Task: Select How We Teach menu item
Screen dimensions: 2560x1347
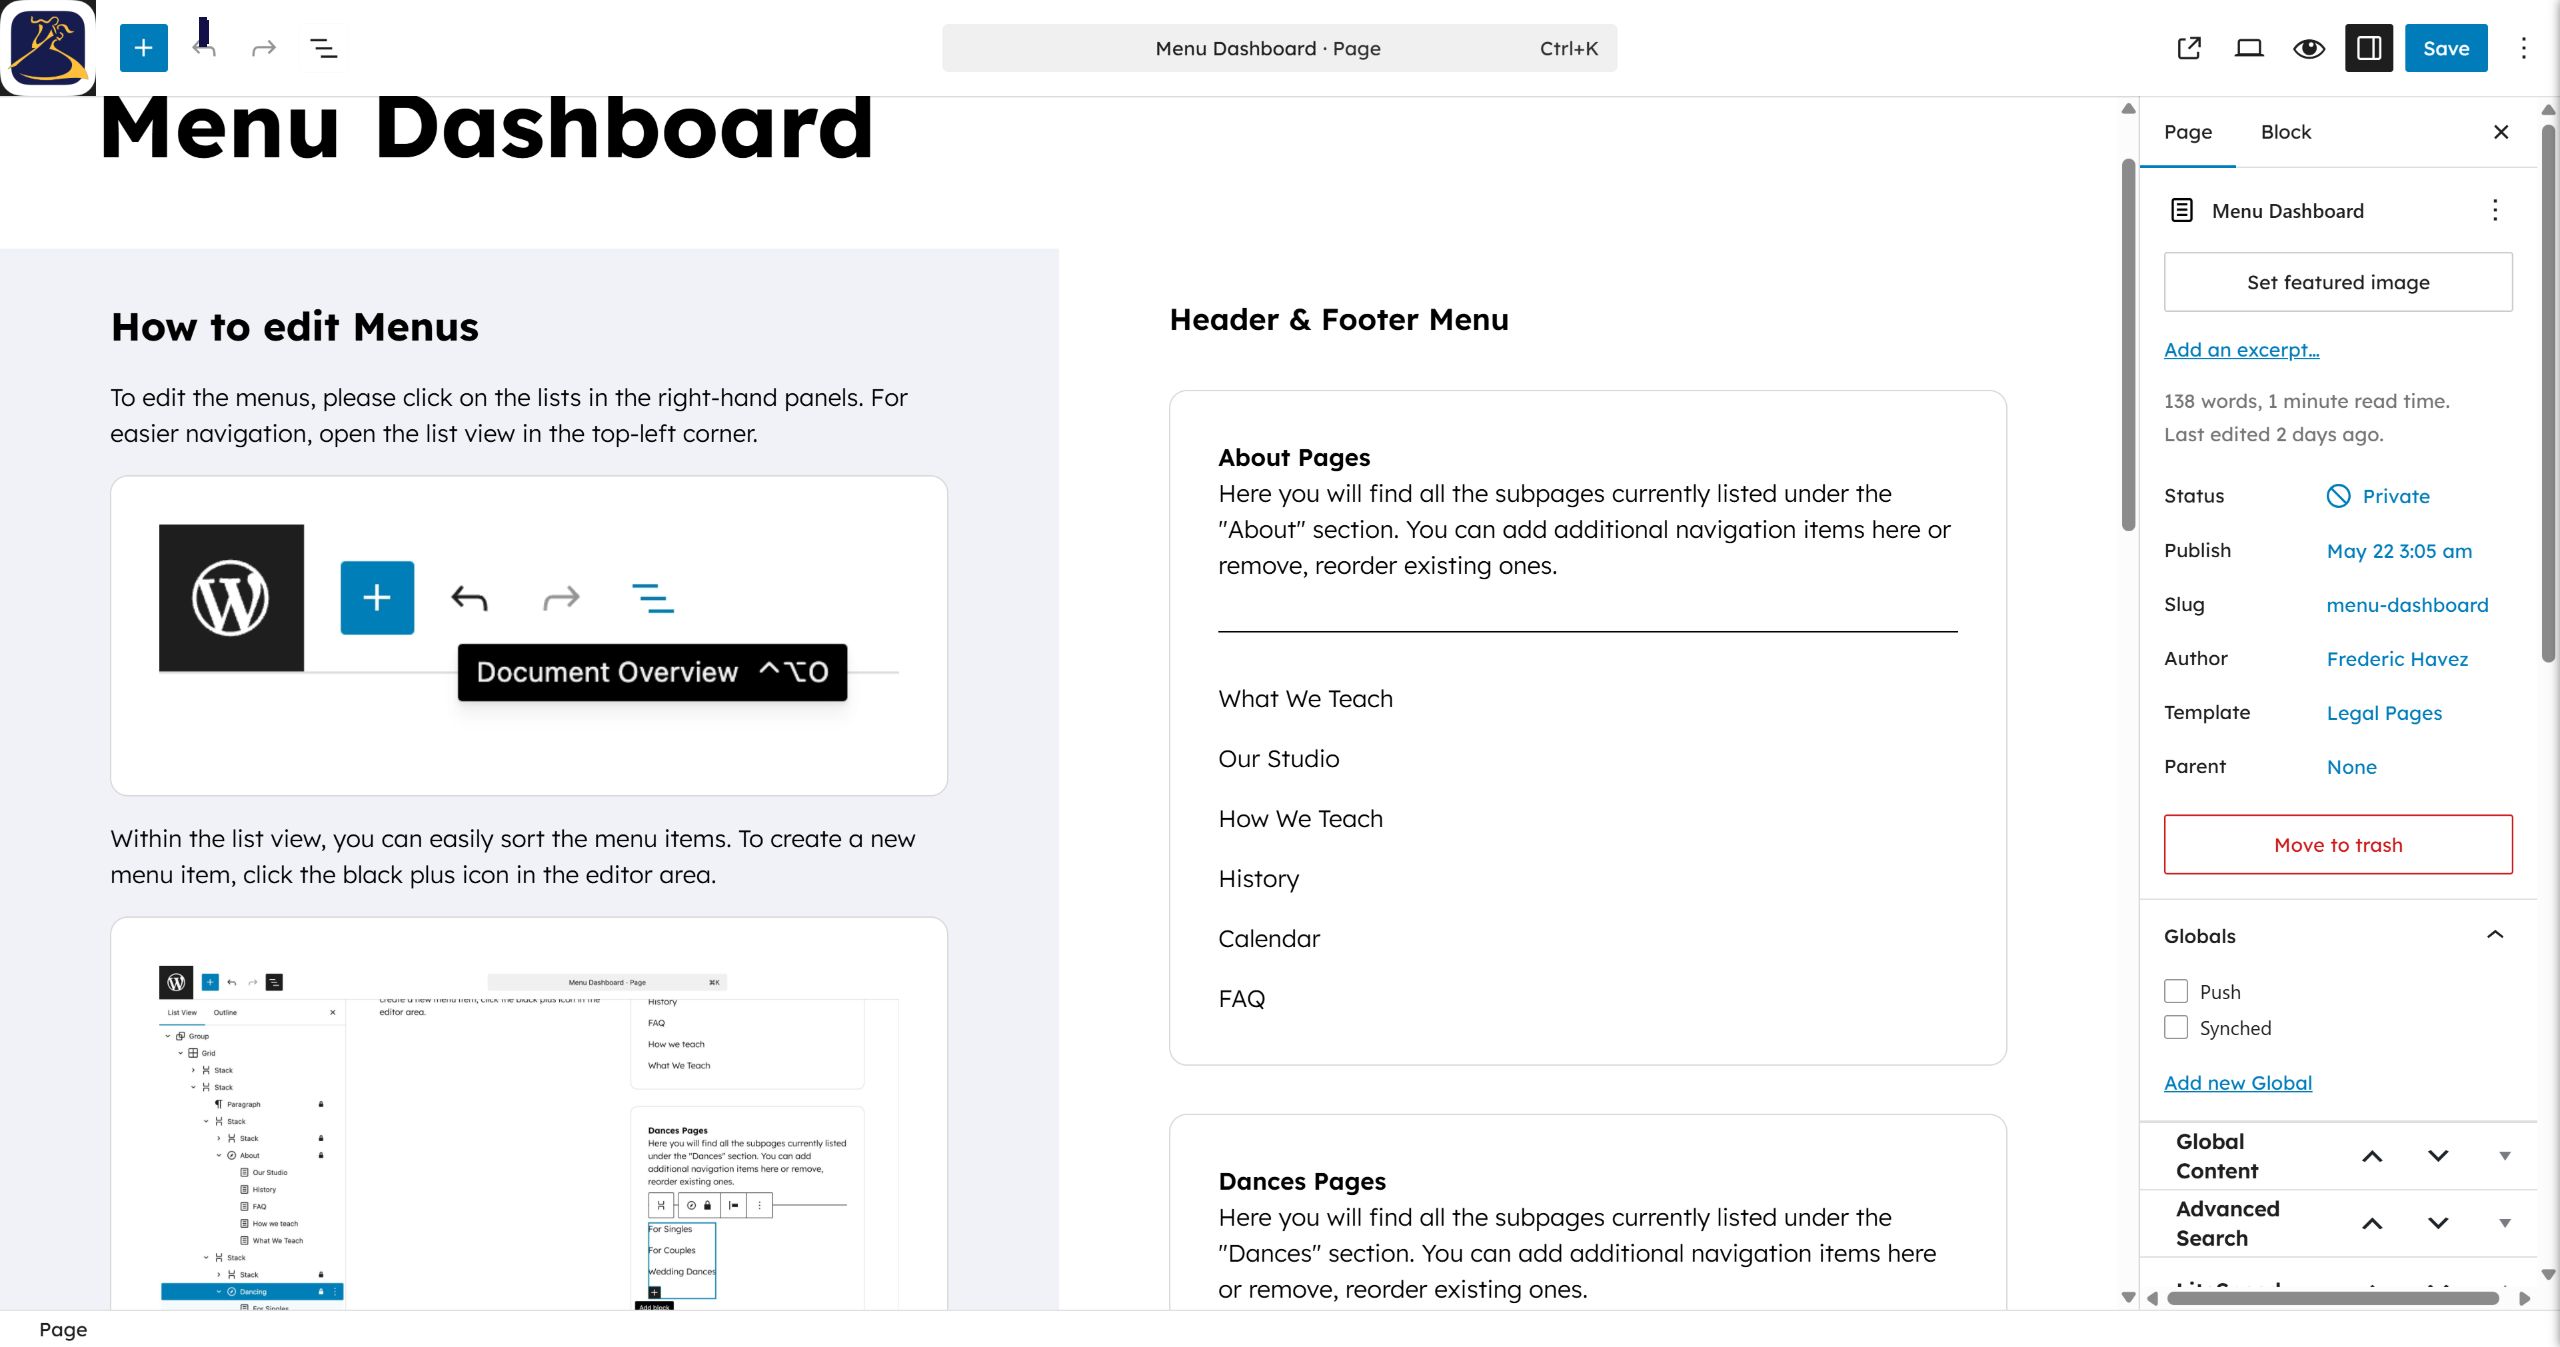Action: point(1300,819)
